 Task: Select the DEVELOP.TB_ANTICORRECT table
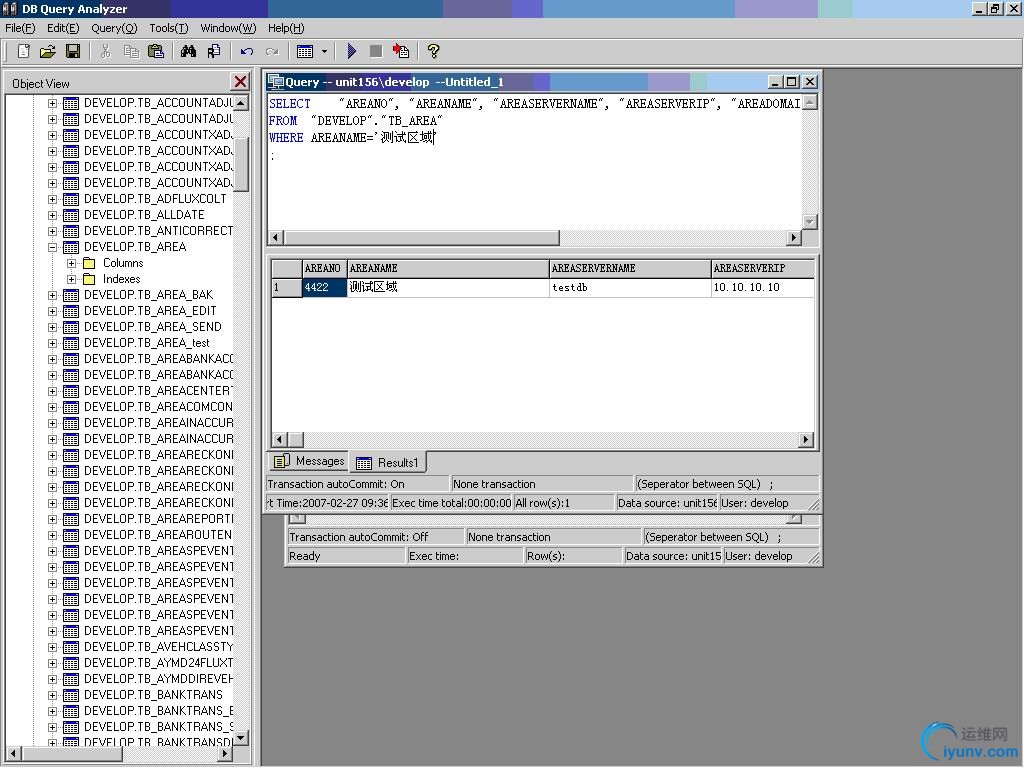(x=158, y=231)
